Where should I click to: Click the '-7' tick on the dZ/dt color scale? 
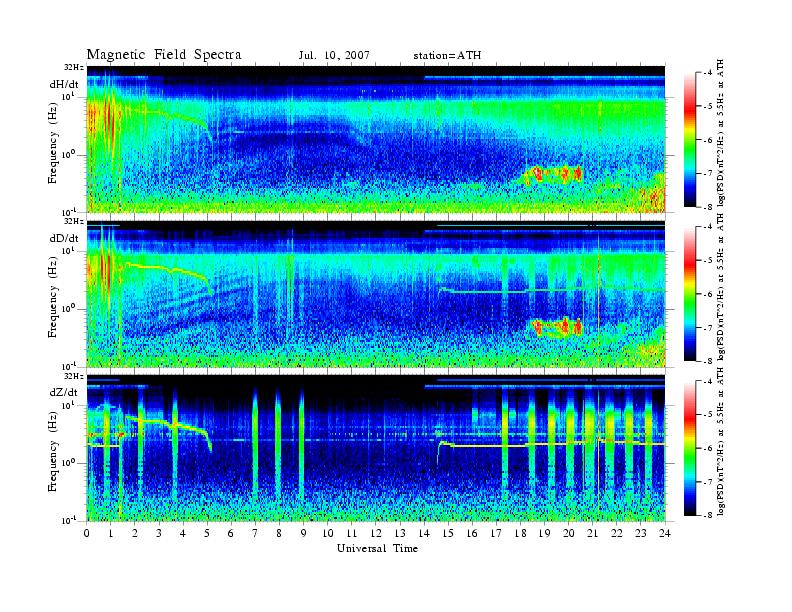click(x=706, y=482)
